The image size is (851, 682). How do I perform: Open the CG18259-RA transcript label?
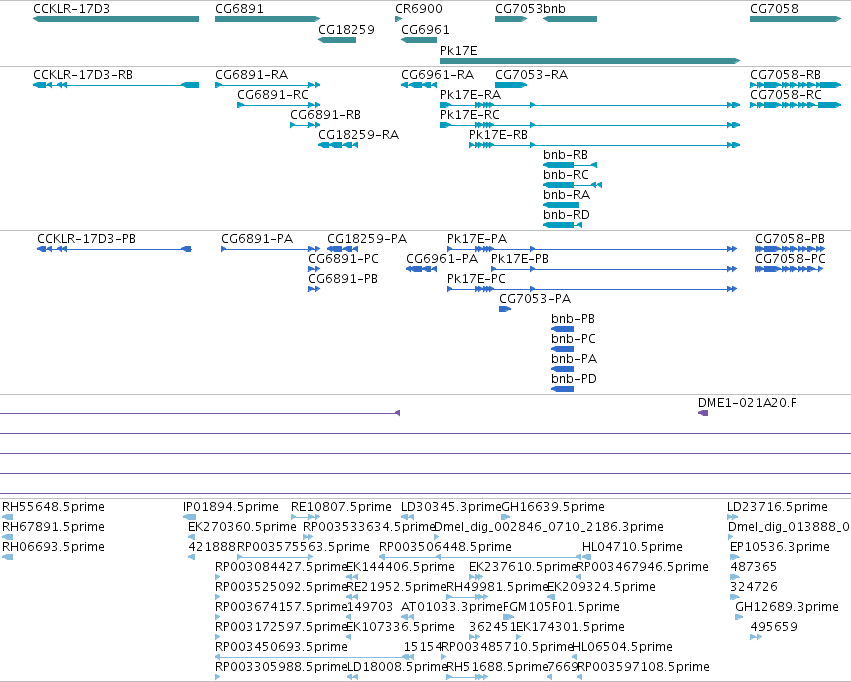tap(358, 135)
